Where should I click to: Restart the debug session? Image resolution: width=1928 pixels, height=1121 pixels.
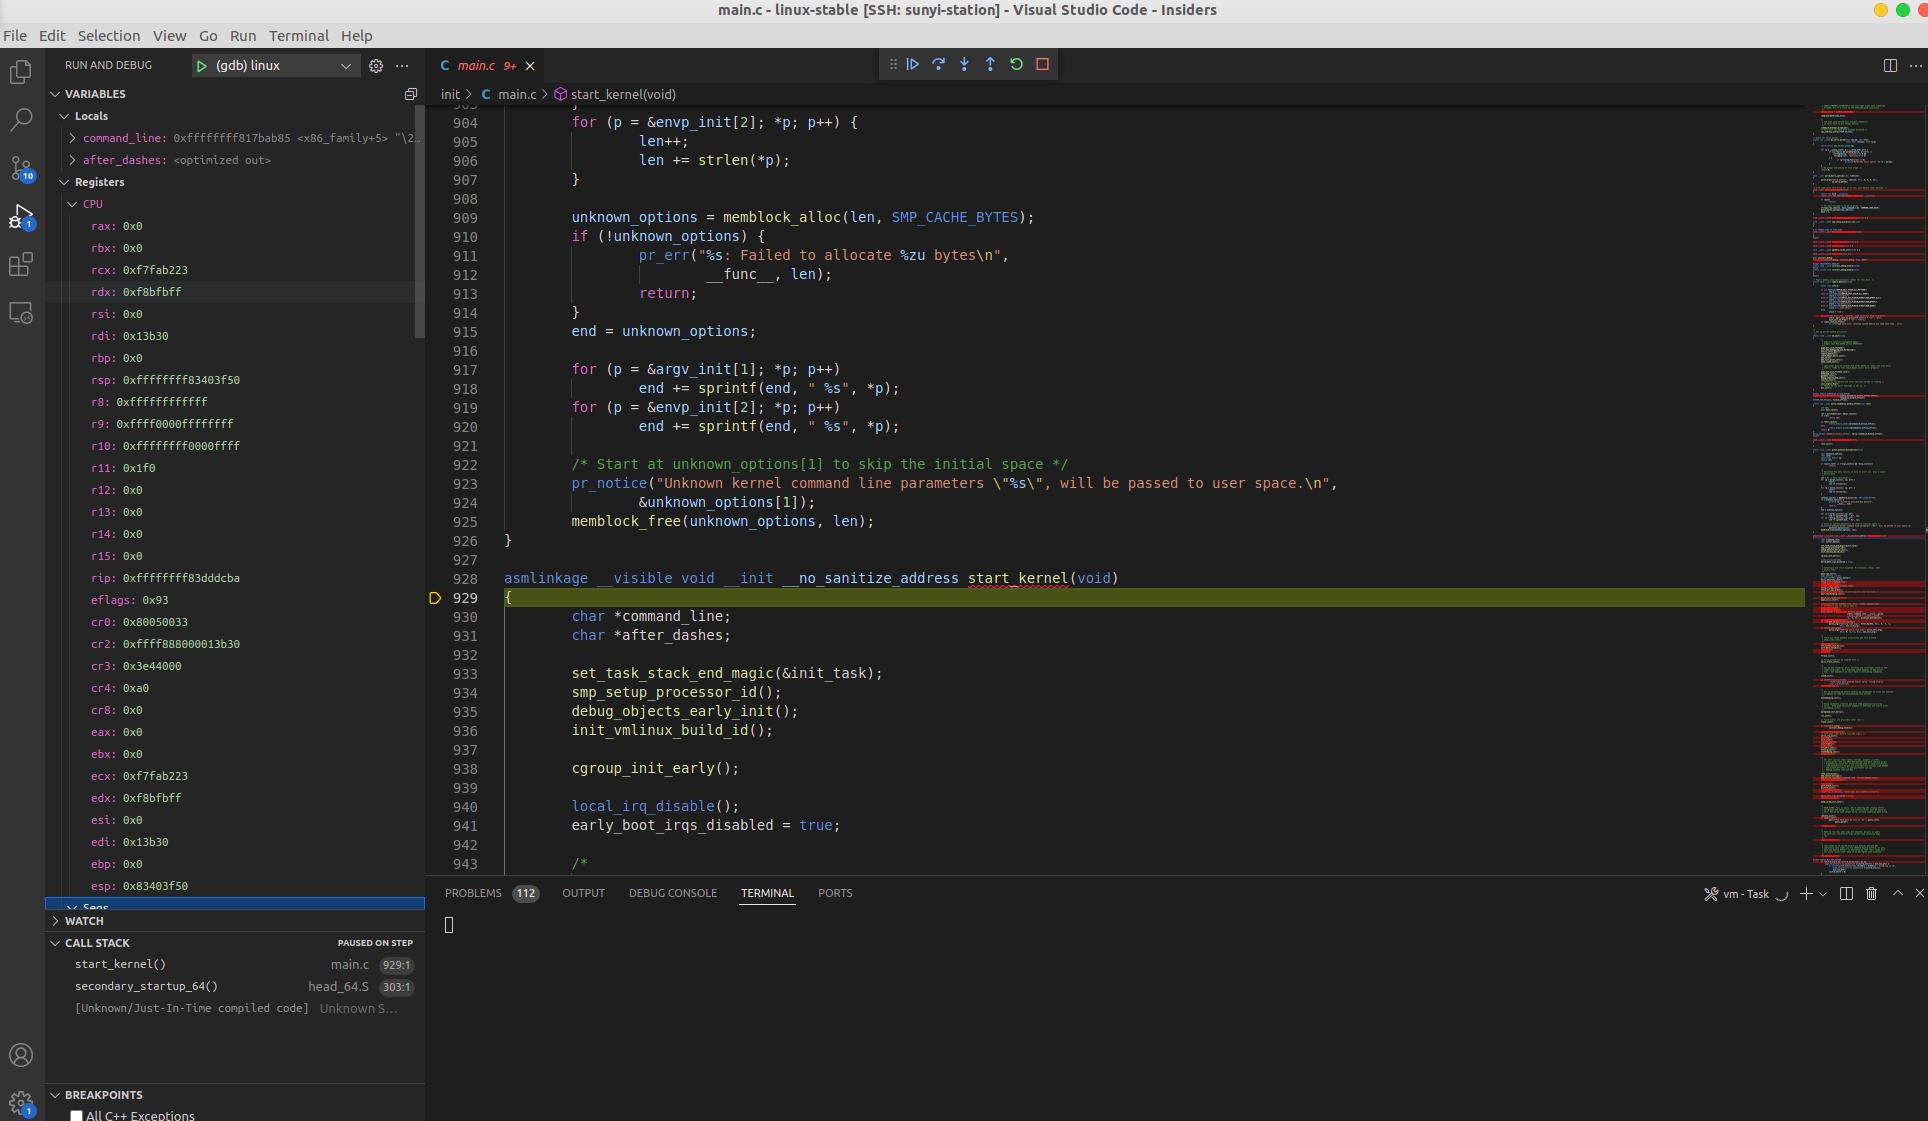(1016, 64)
